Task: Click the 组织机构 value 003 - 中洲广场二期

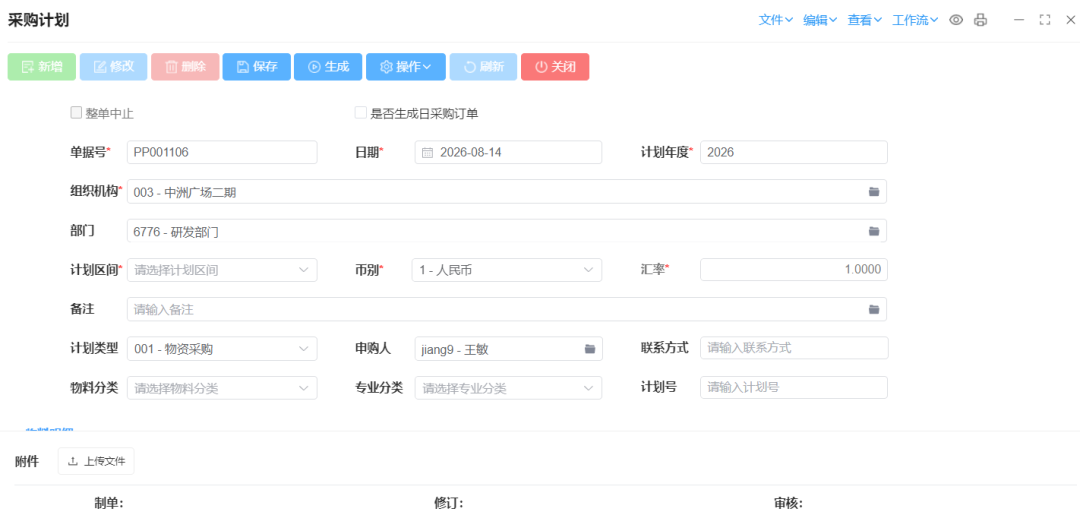Action: pos(185,193)
